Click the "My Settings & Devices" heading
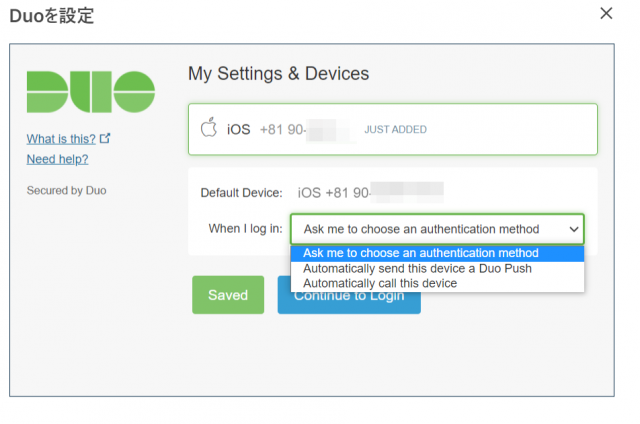The image size is (640, 424). click(x=279, y=74)
